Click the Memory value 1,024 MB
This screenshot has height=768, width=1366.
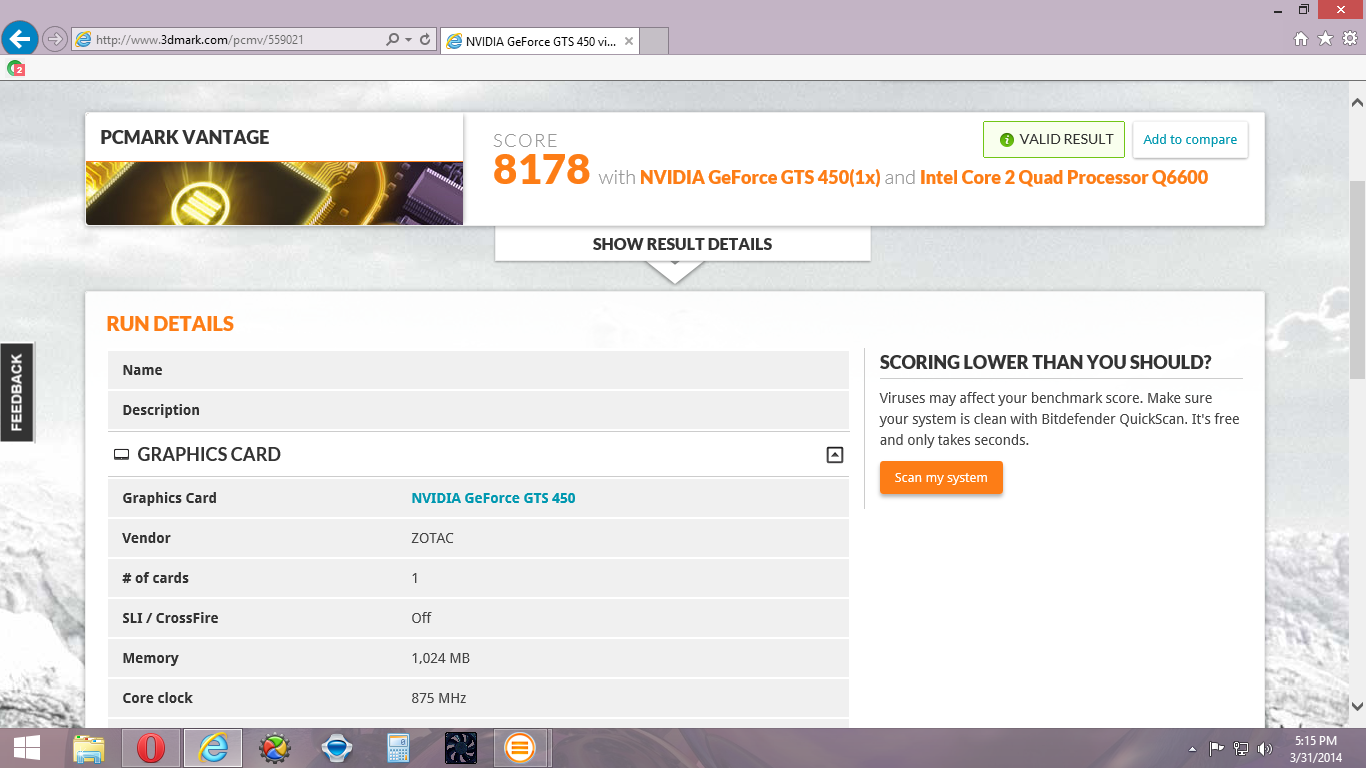(x=440, y=658)
